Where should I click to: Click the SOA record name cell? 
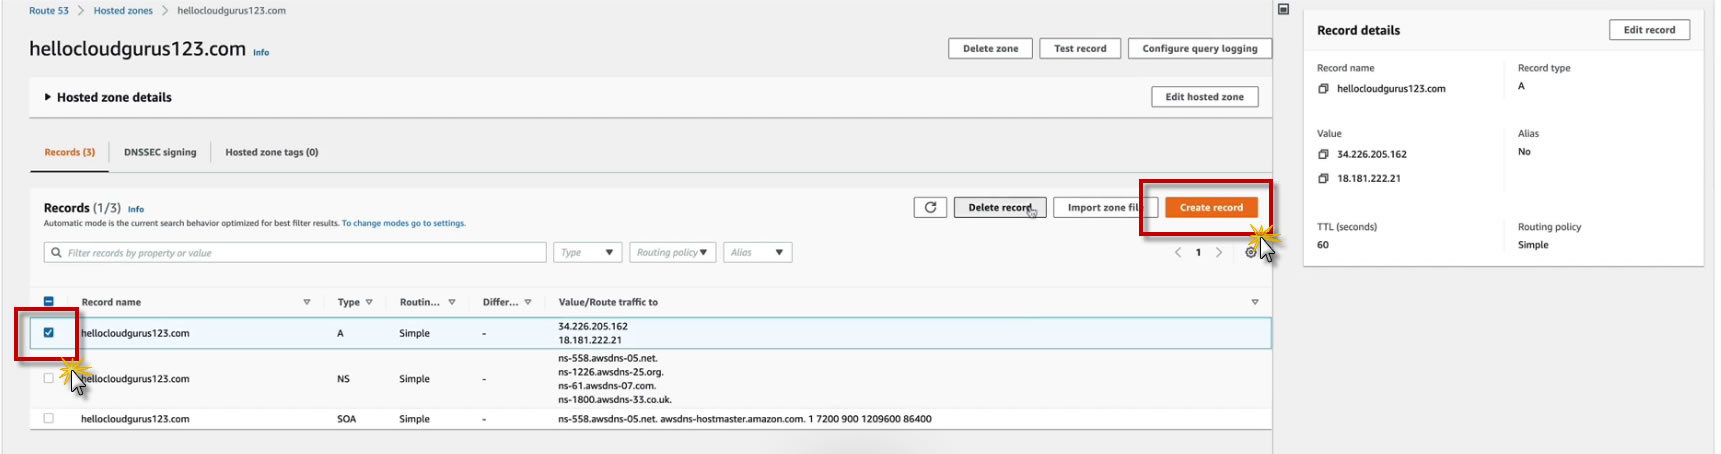pyautogui.click(x=135, y=419)
